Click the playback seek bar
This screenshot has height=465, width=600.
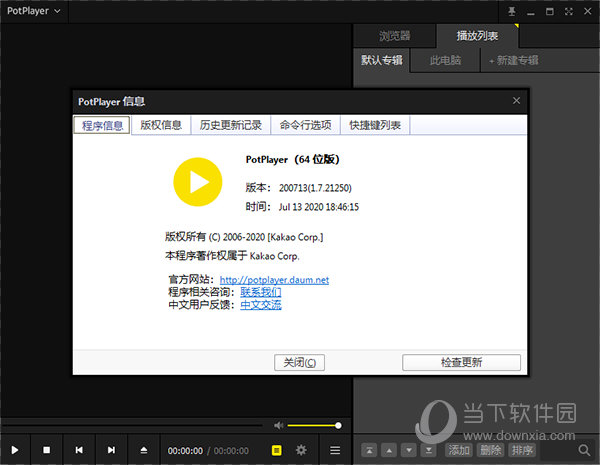pyautogui.click(x=132, y=425)
